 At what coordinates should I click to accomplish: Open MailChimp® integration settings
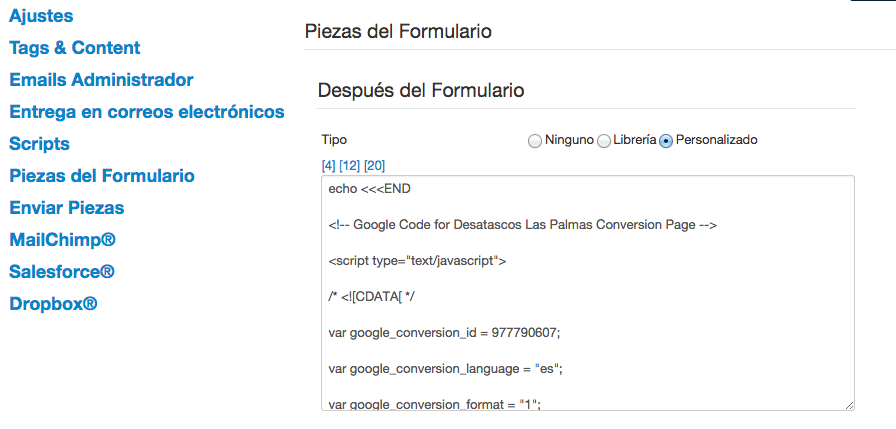pos(62,240)
